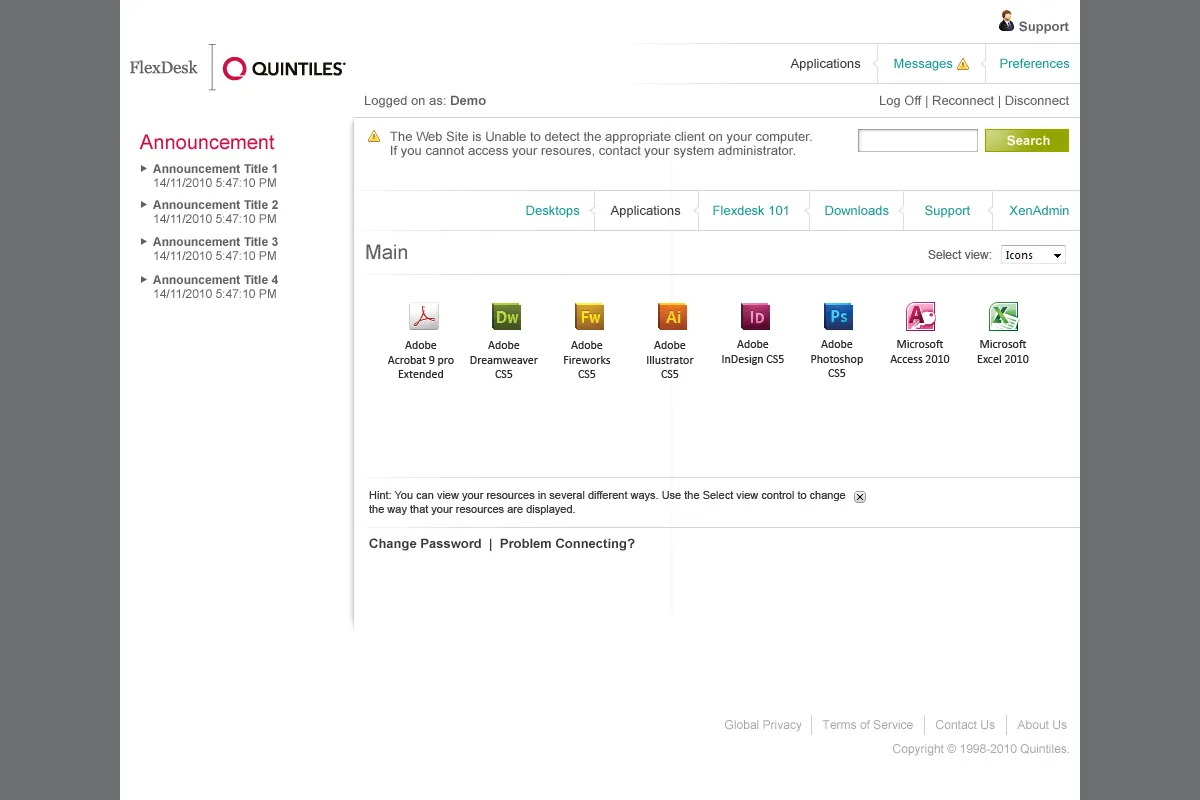Launch Microsoft Access 2010 icon
1200x800 pixels.
click(921, 317)
